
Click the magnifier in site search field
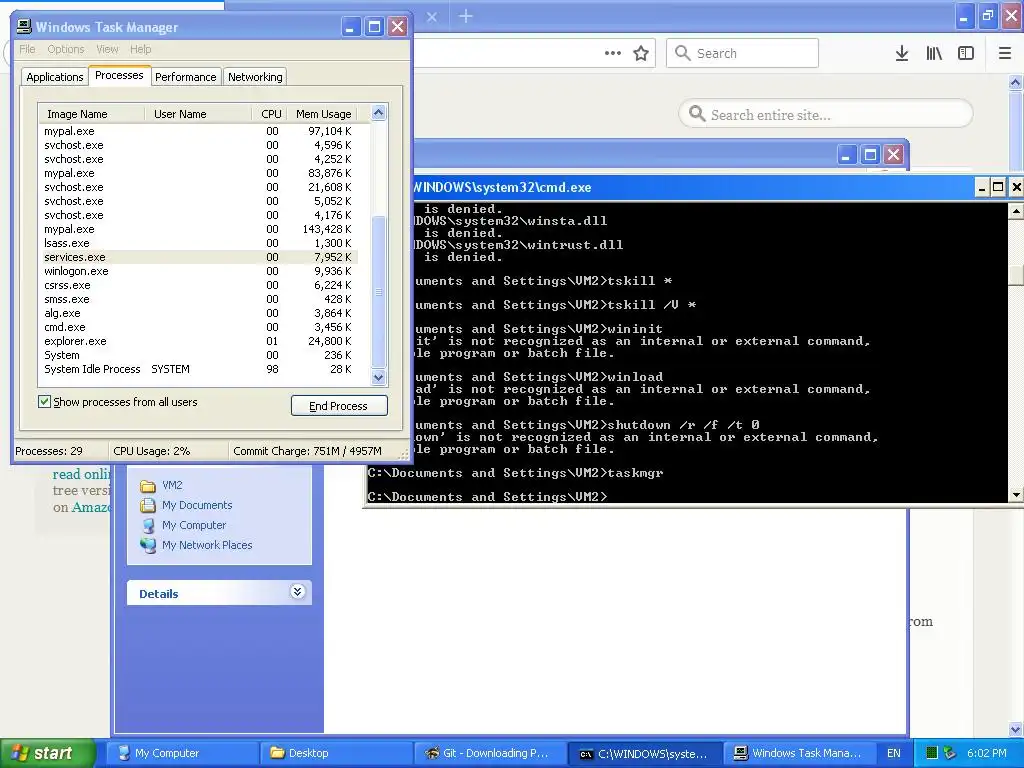[697, 114]
